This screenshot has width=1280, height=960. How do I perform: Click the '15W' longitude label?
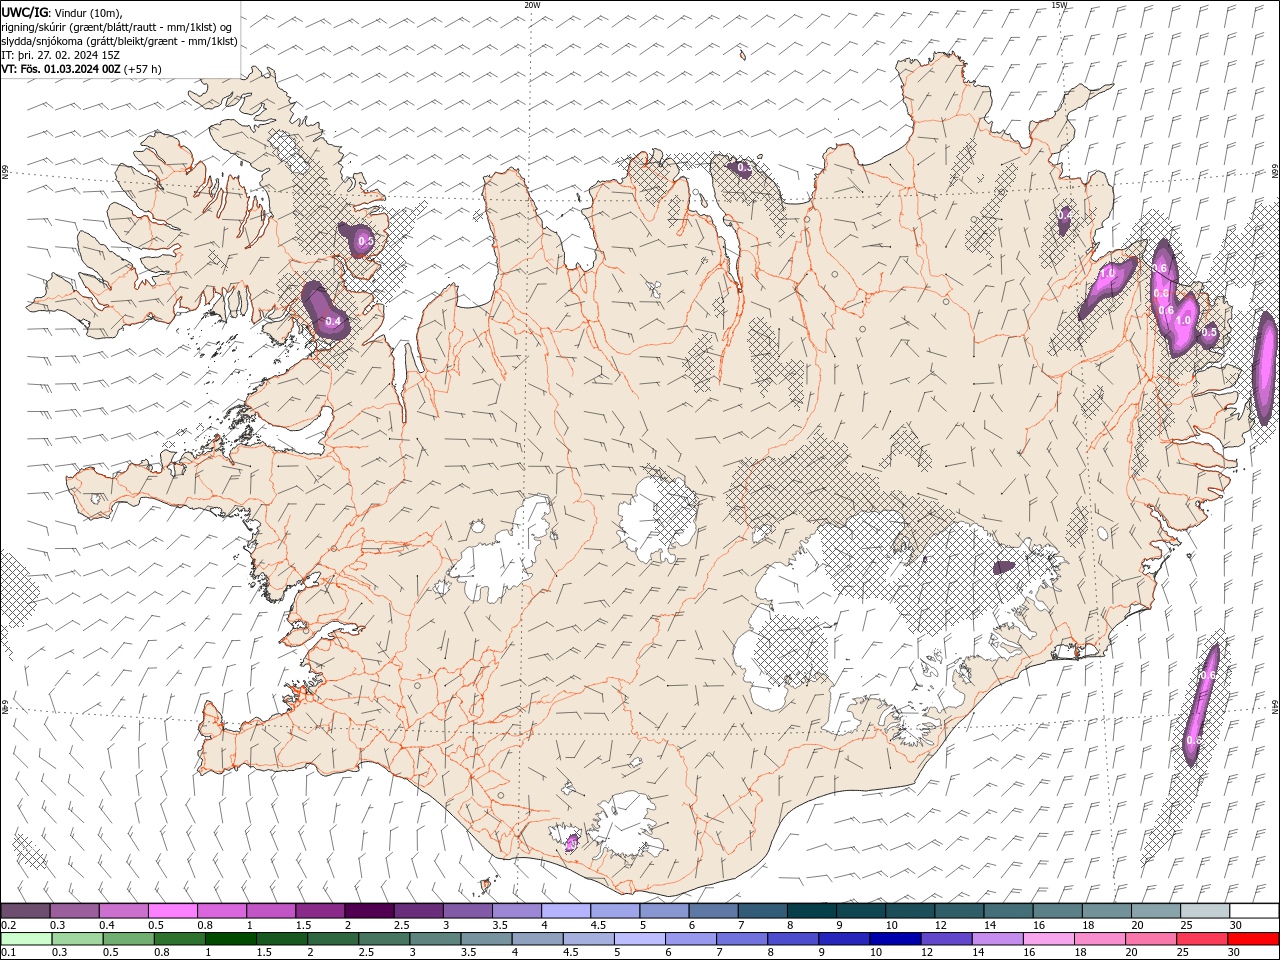click(1059, 5)
